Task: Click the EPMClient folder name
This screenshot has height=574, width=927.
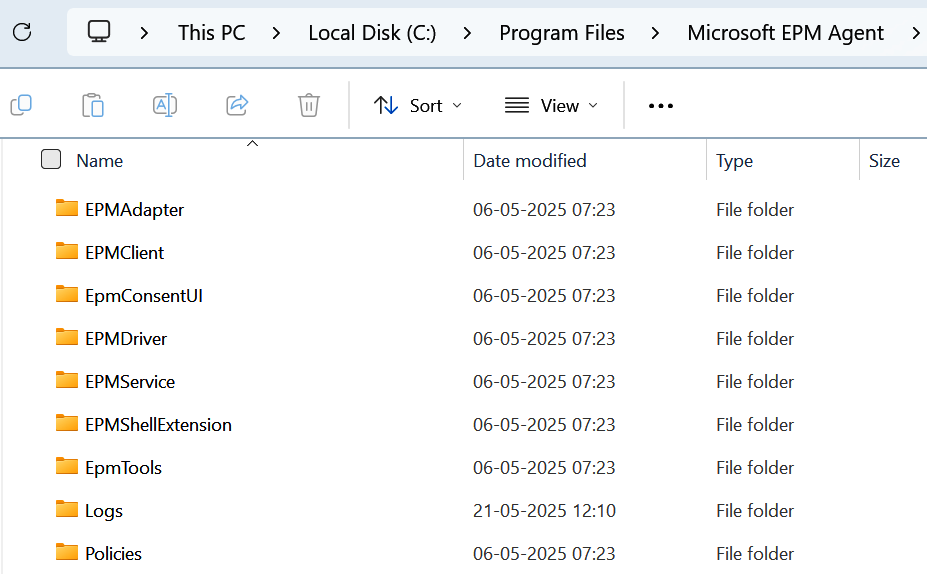Action: [x=124, y=253]
